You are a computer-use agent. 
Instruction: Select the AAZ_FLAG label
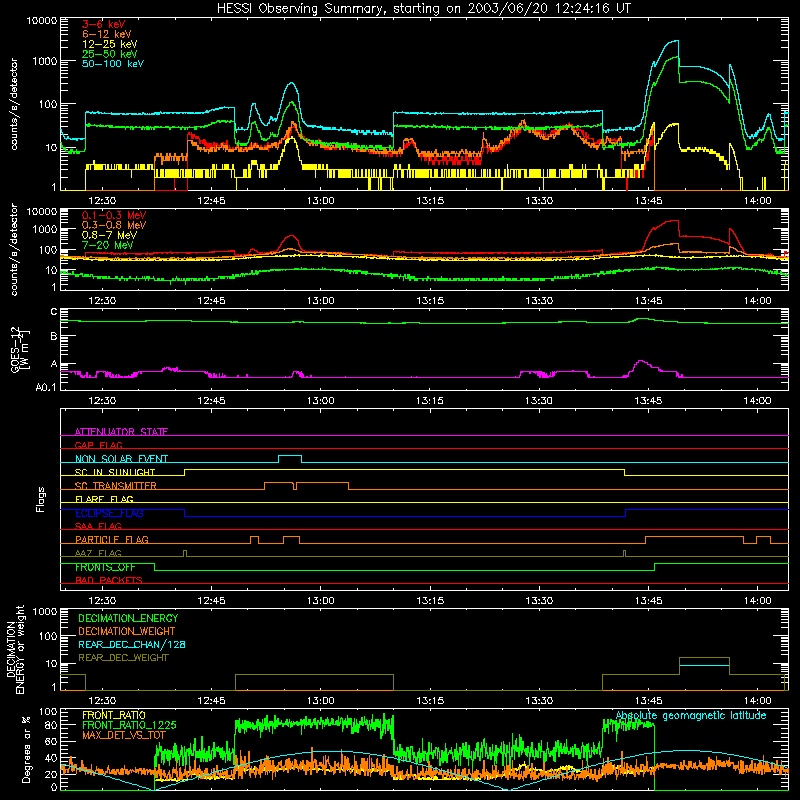pyautogui.click(x=98, y=553)
